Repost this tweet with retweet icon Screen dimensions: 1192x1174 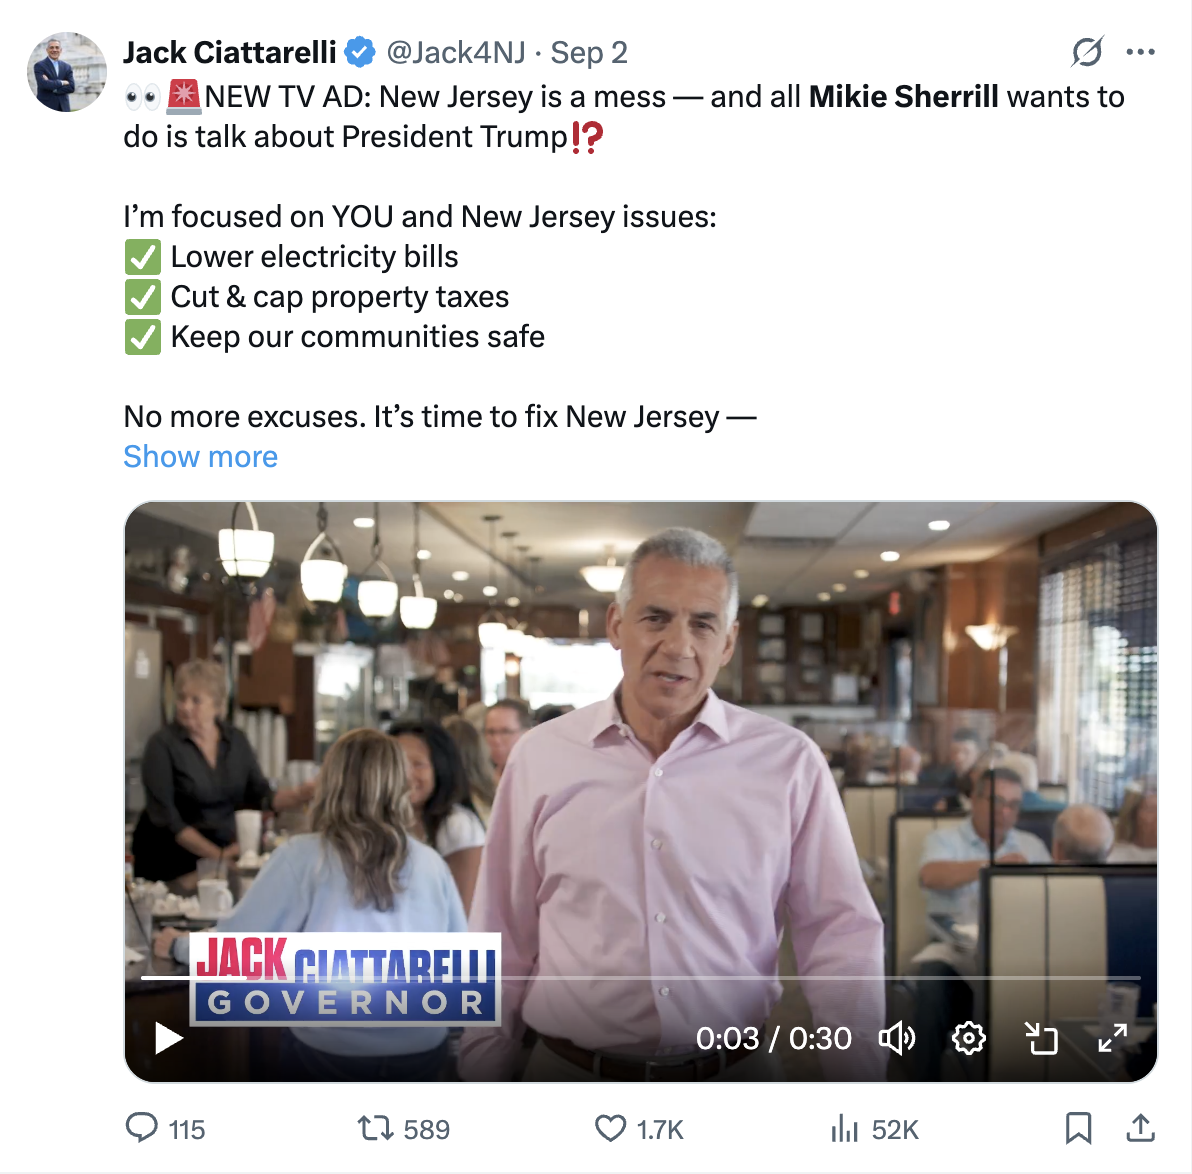coord(375,1128)
